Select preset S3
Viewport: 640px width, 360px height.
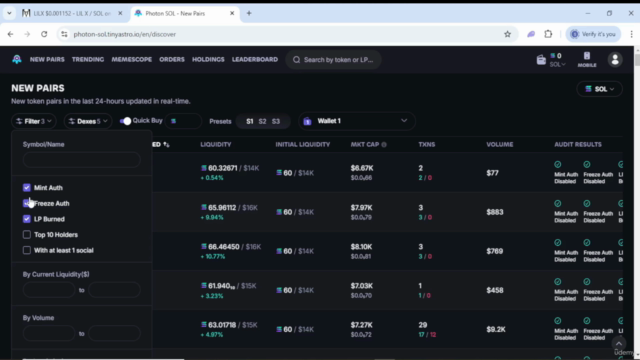point(276,122)
